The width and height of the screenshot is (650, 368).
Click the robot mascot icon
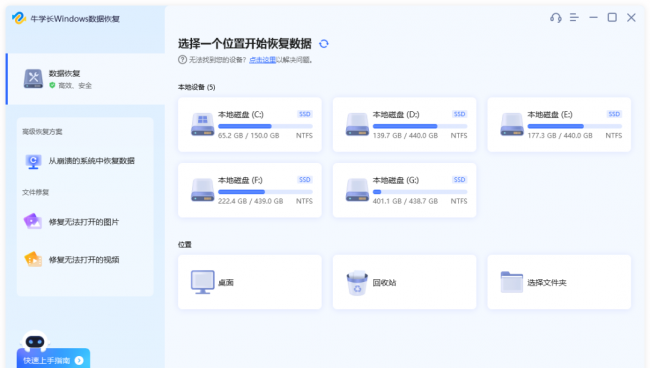(35, 341)
